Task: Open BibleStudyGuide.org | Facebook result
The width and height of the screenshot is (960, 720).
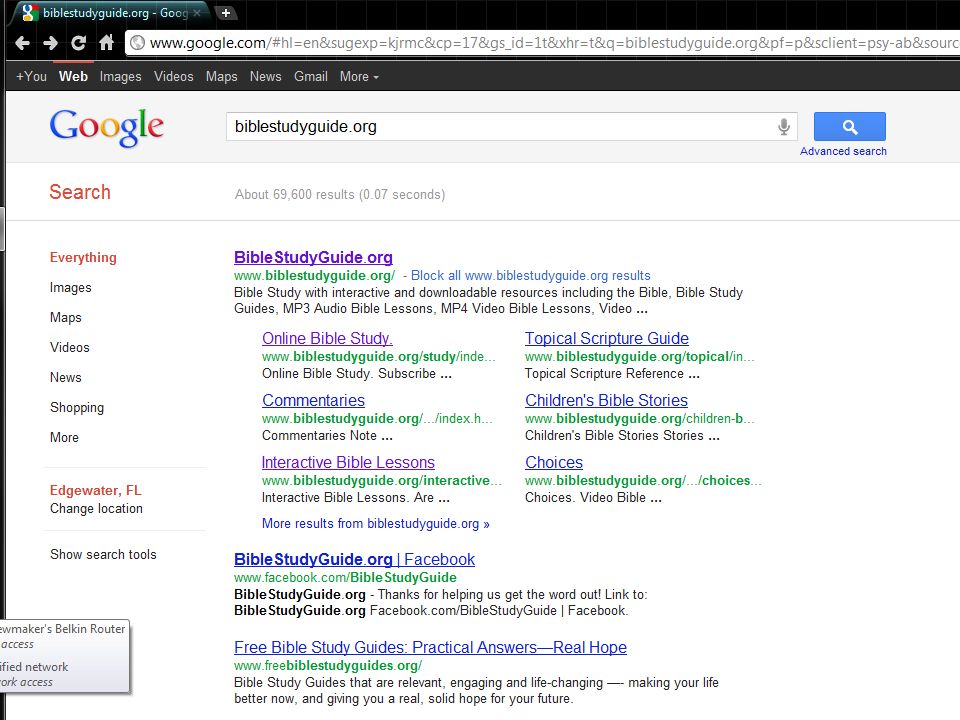Action: pyautogui.click(x=354, y=560)
